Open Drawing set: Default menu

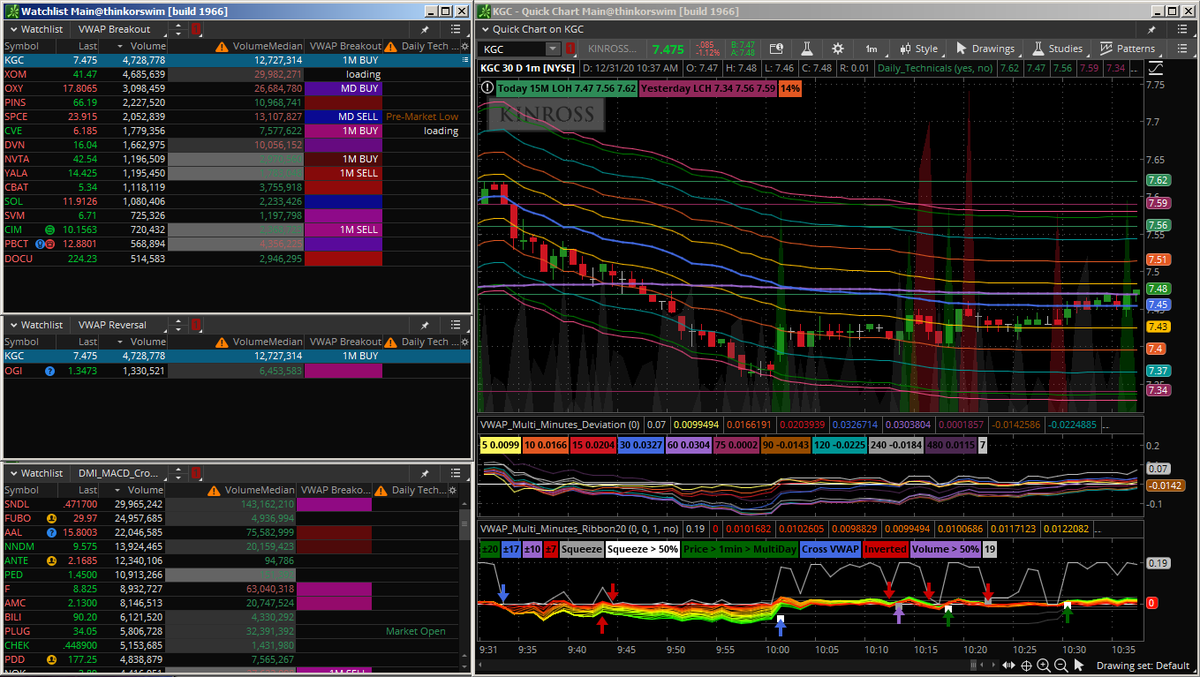(x=1143, y=665)
